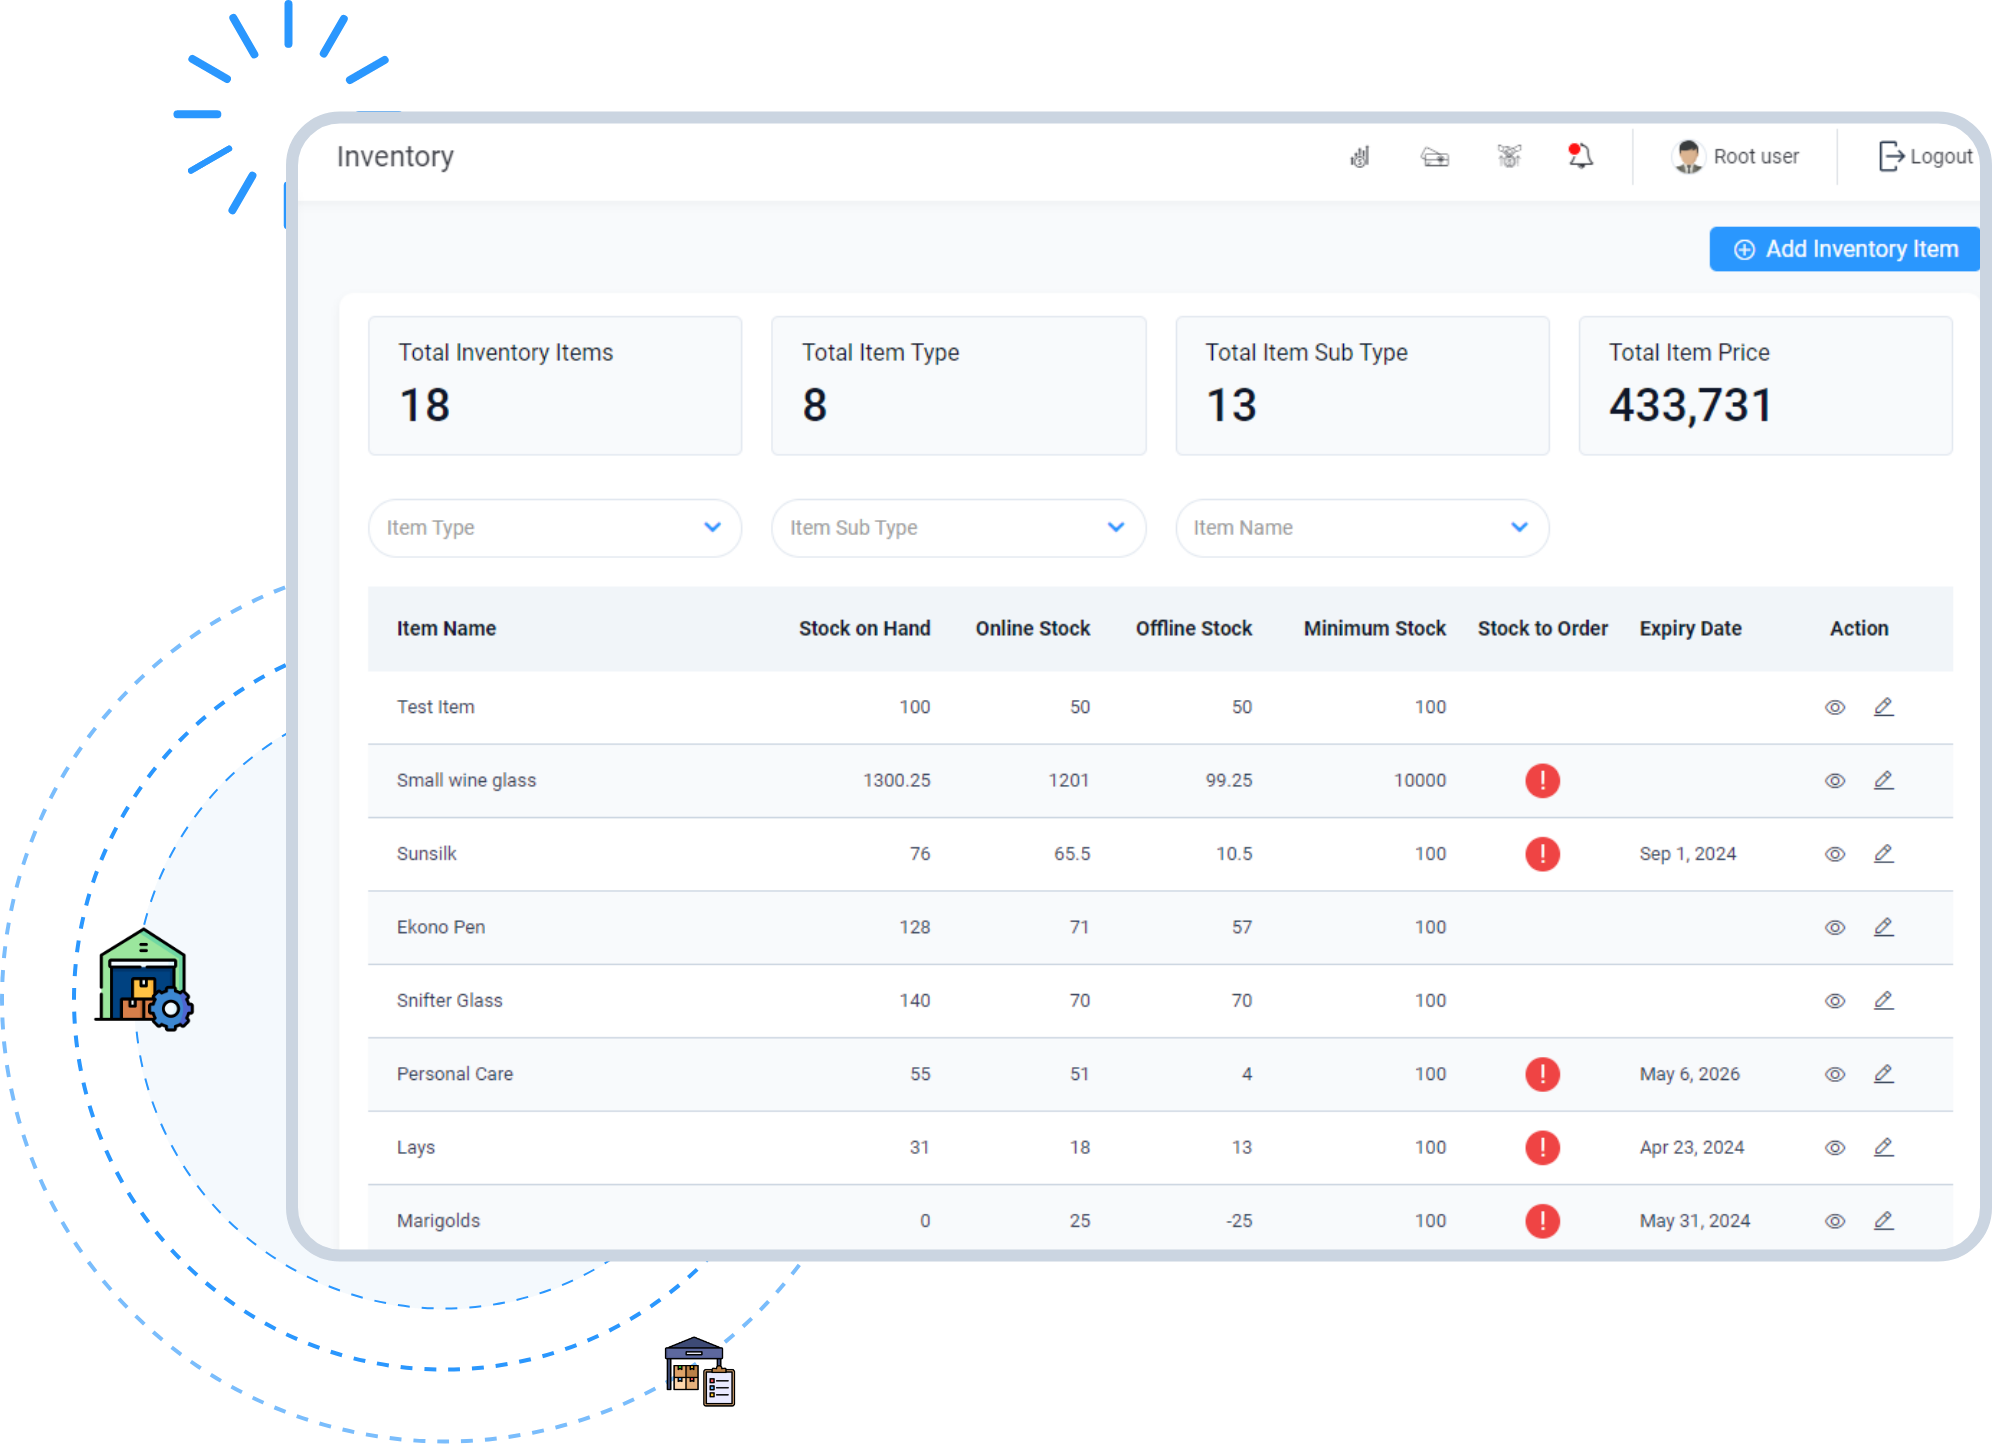The width and height of the screenshot is (1992, 1444).
Task: Edit Personal Care with pencil icon
Action: point(1884,1074)
